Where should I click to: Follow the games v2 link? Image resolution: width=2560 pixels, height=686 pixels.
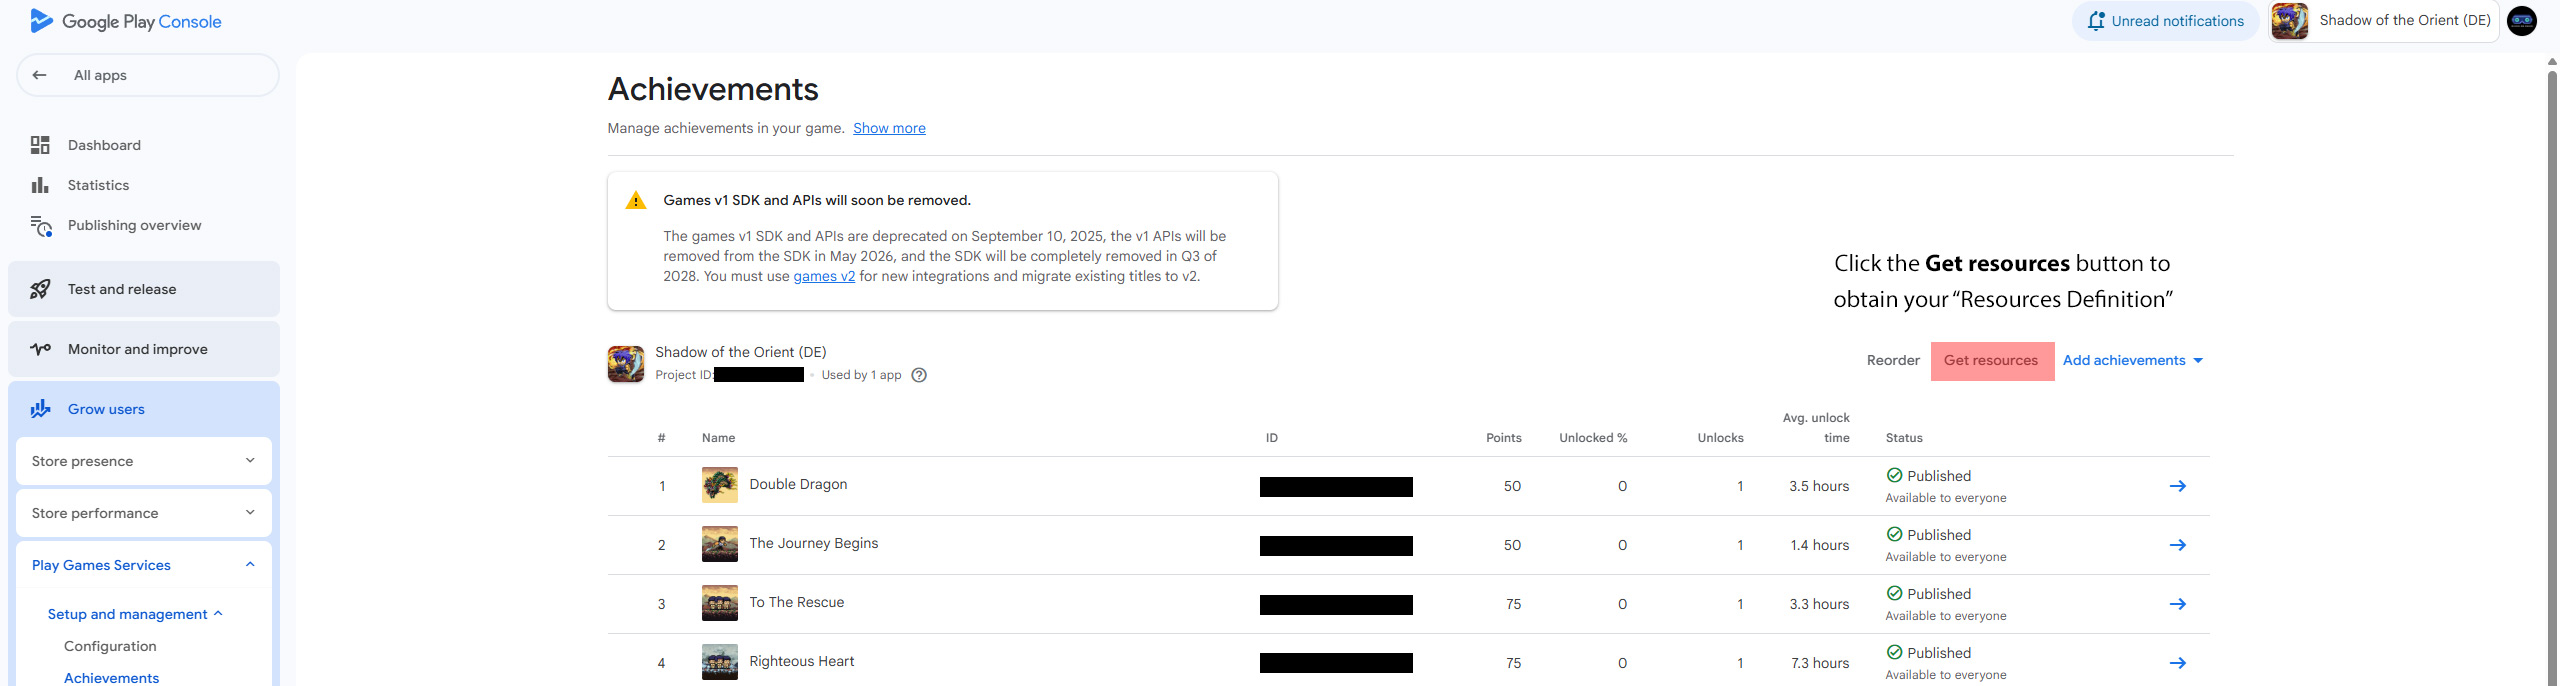point(824,276)
